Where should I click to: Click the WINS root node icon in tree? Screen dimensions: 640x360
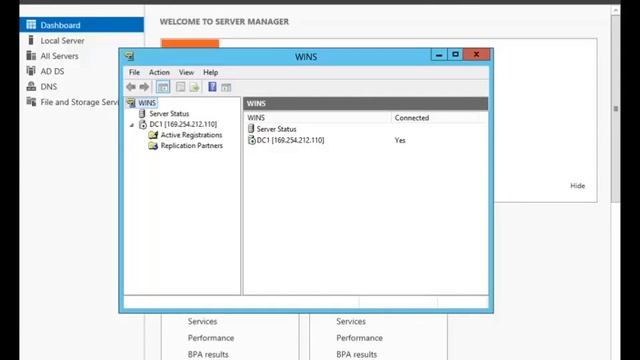(x=131, y=103)
